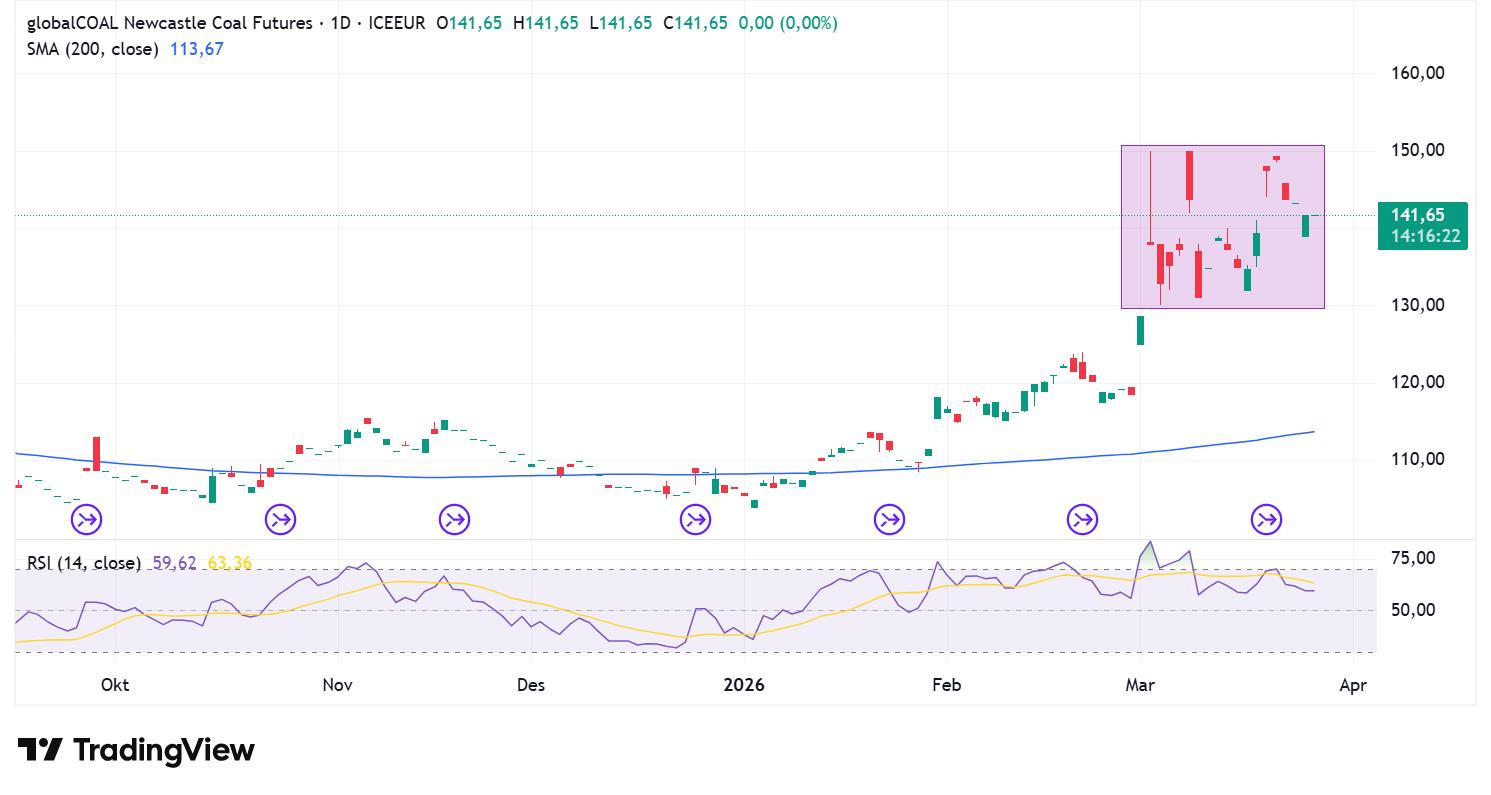
Task: Click the RSI (14, close) indicator label
Action: (x=84, y=563)
